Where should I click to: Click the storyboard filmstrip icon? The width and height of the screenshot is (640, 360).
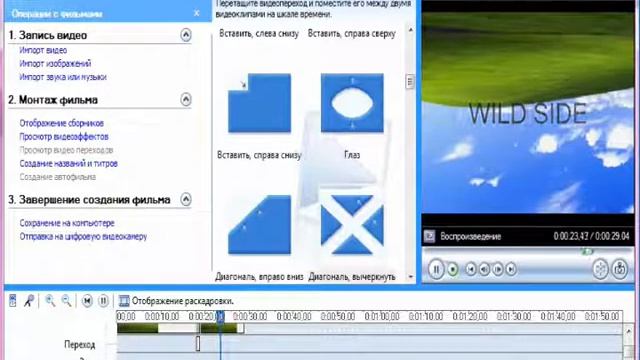(x=124, y=301)
